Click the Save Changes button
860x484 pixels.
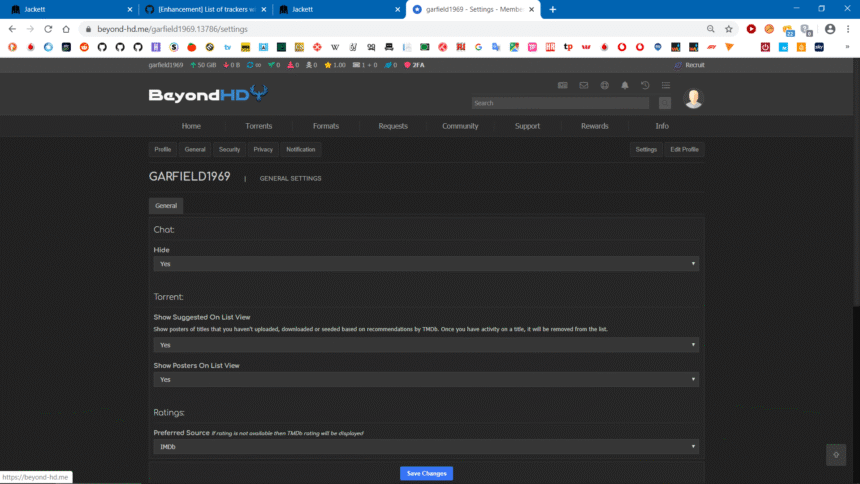[427, 473]
